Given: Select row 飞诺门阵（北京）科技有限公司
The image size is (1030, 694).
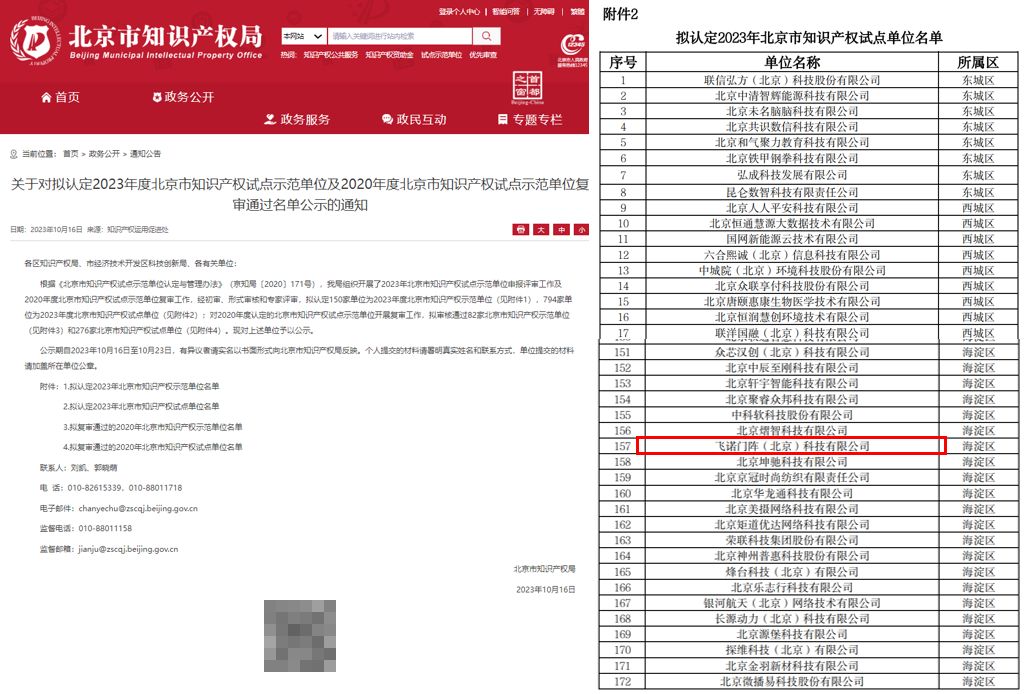Looking at the screenshot, I should click(x=809, y=446).
